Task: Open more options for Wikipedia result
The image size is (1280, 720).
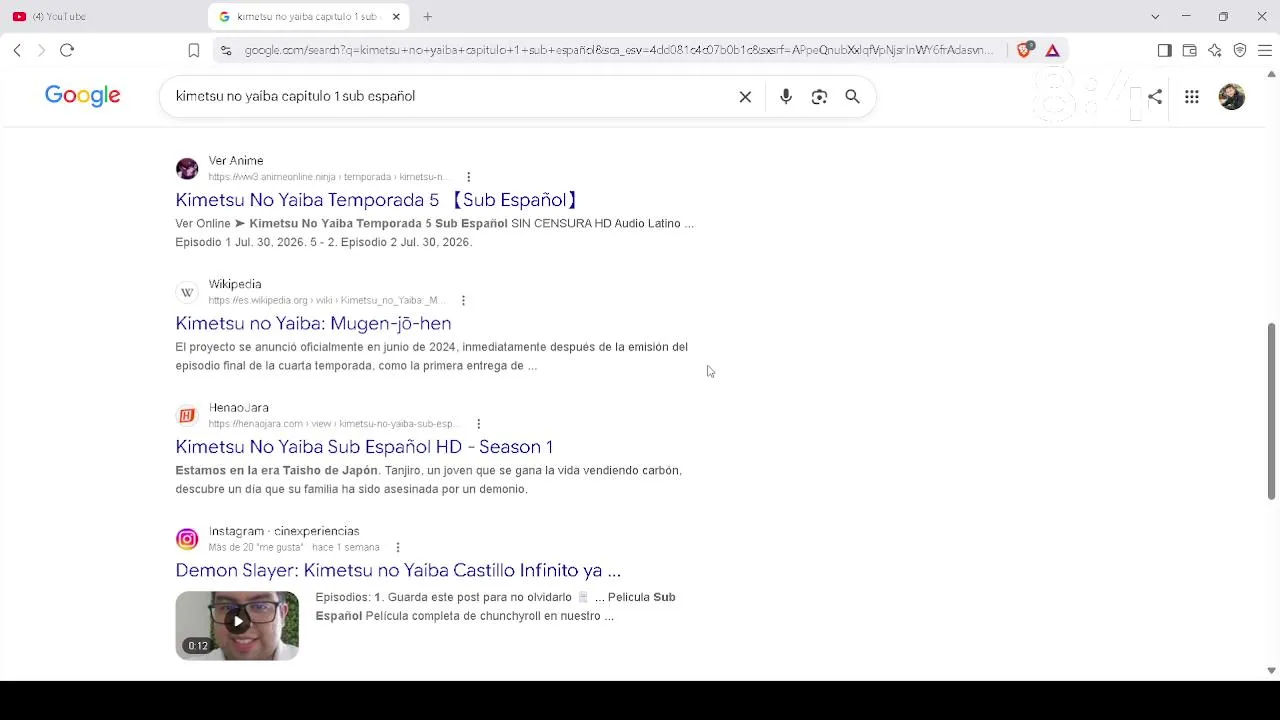Action: pos(463,300)
